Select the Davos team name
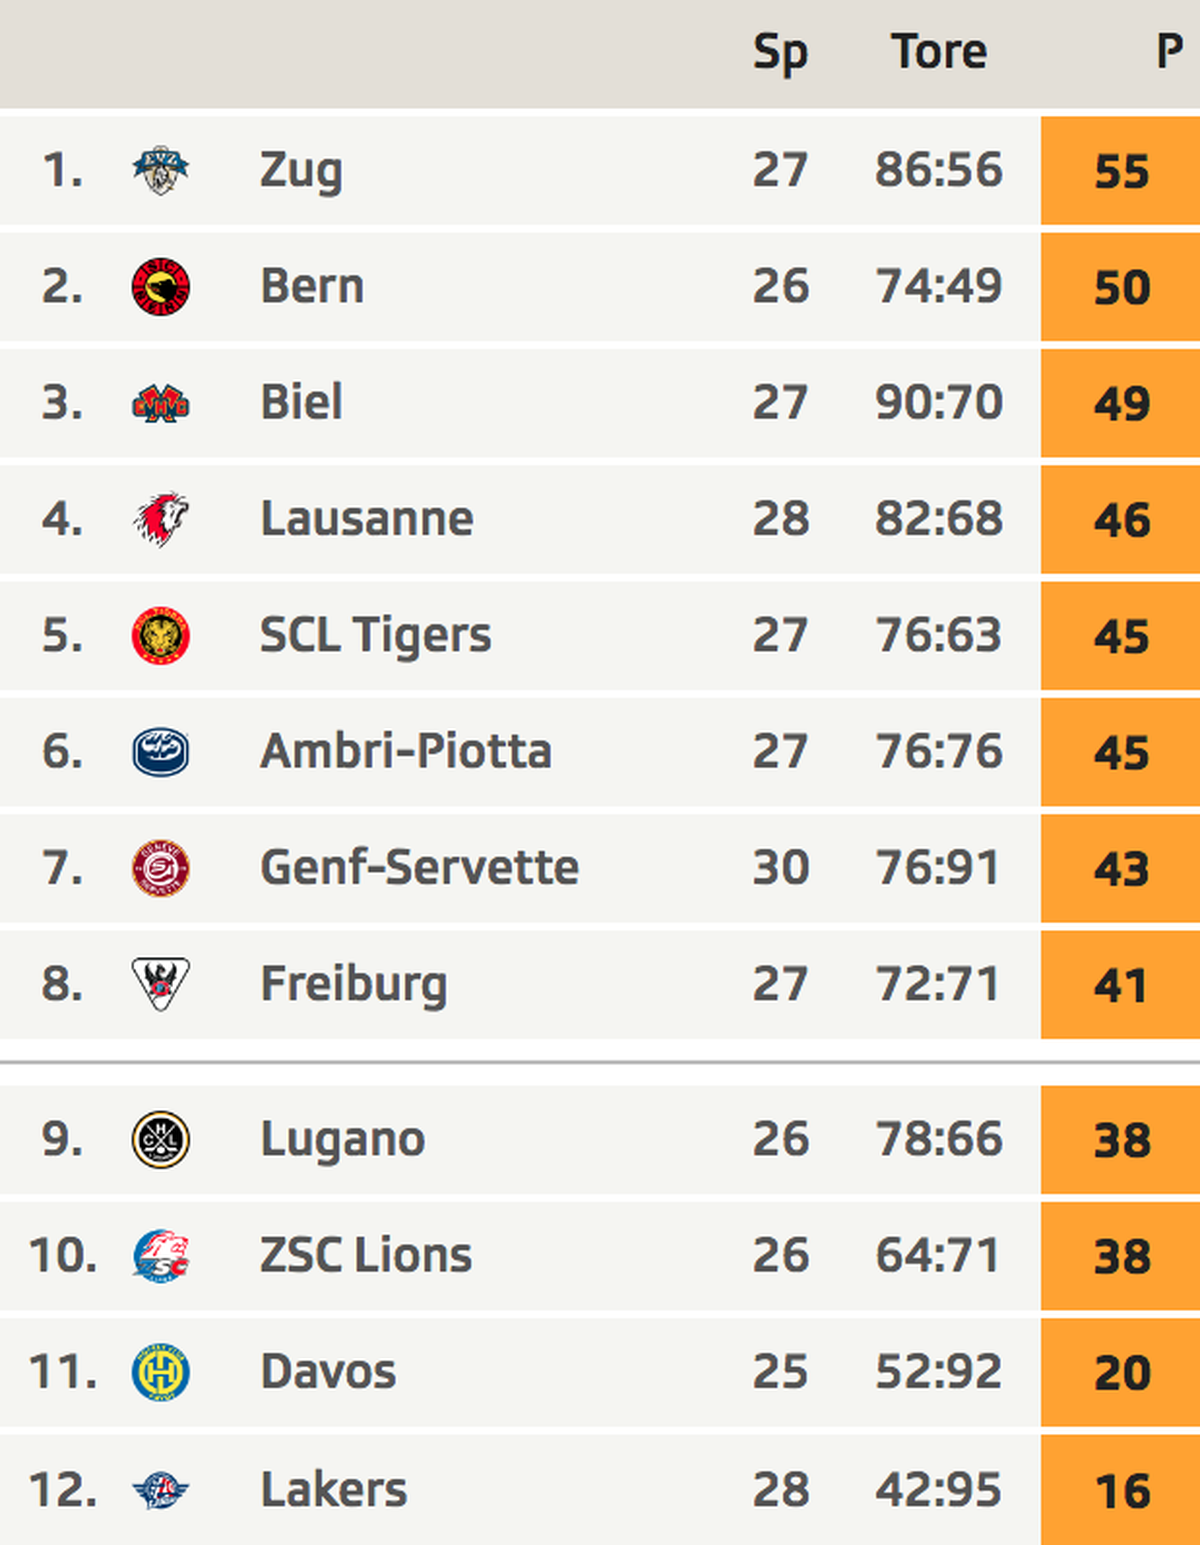Viewport: 1200px width, 1545px height. tap(328, 1372)
